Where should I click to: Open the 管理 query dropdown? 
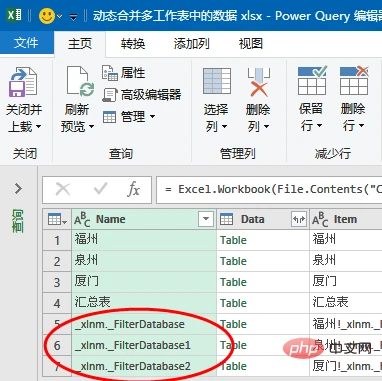(x=129, y=117)
